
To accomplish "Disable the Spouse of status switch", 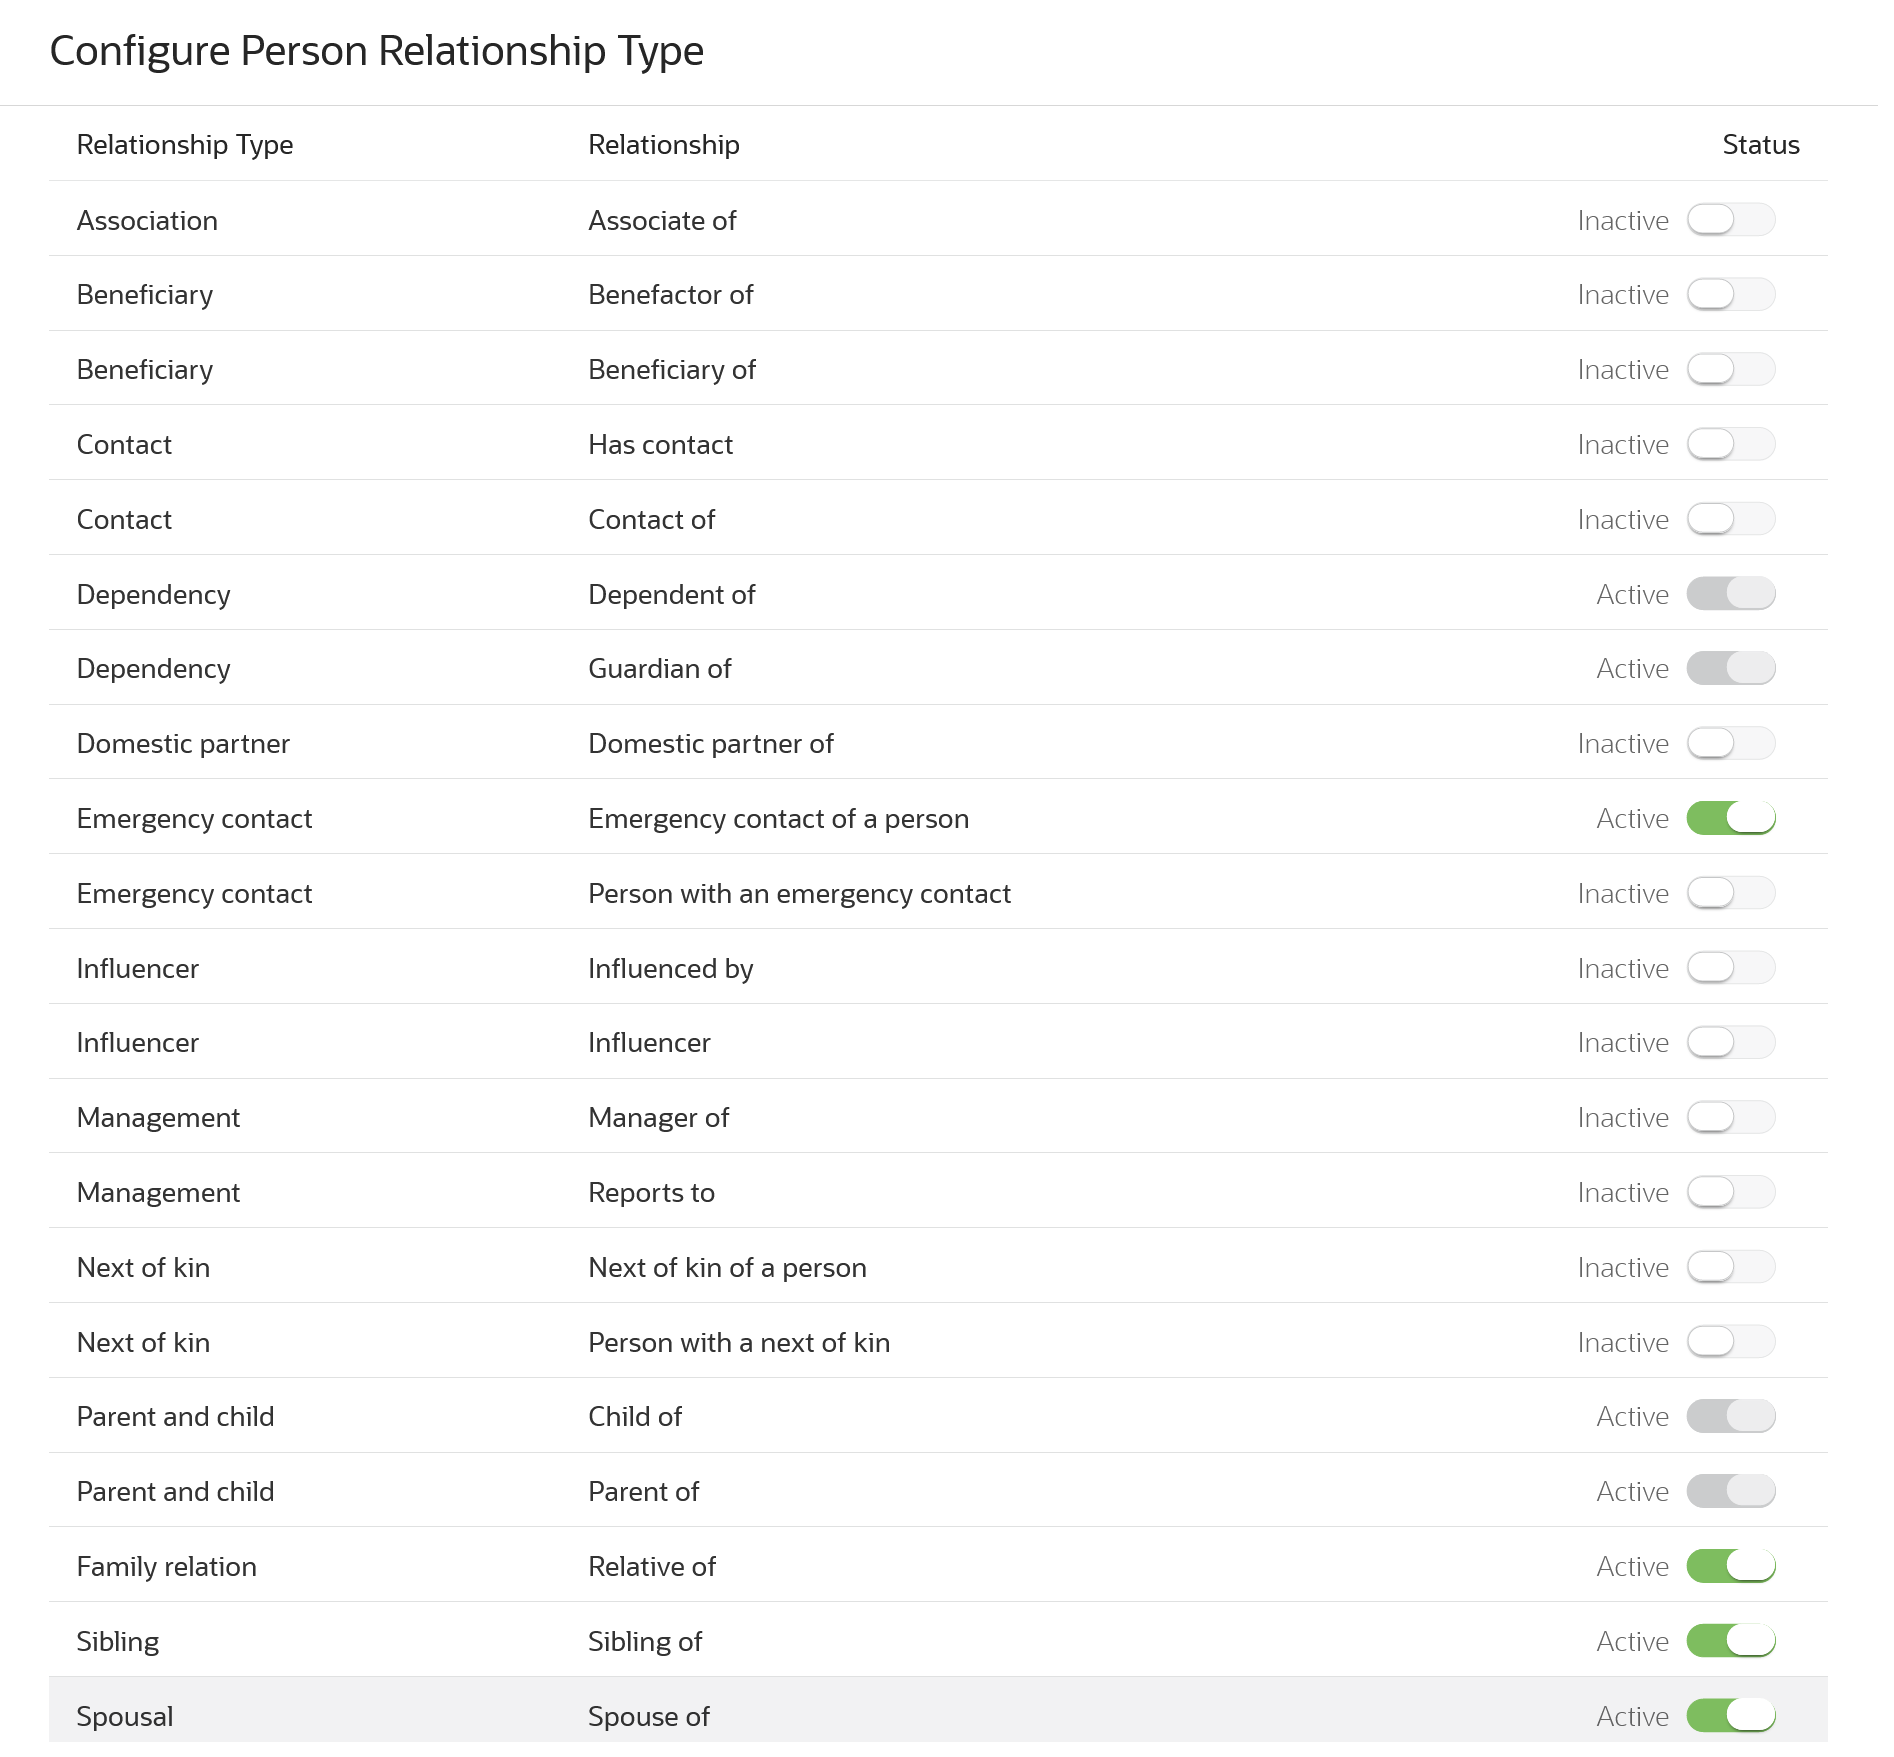I will pos(1731,1716).
